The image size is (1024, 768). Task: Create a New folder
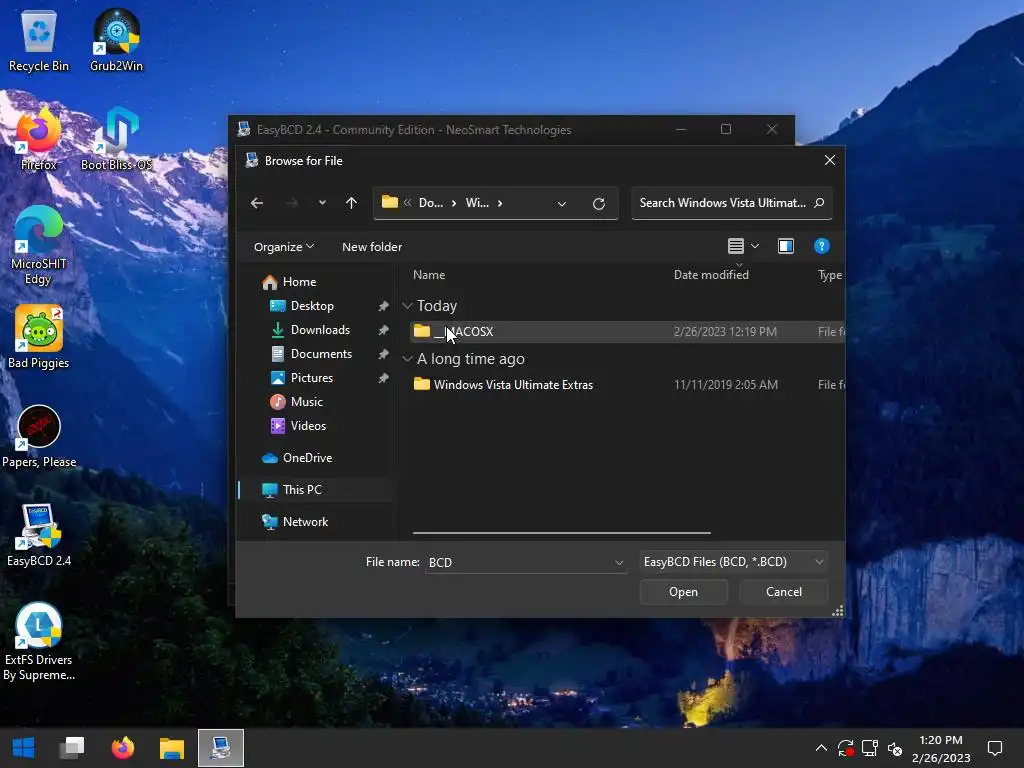click(x=372, y=247)
